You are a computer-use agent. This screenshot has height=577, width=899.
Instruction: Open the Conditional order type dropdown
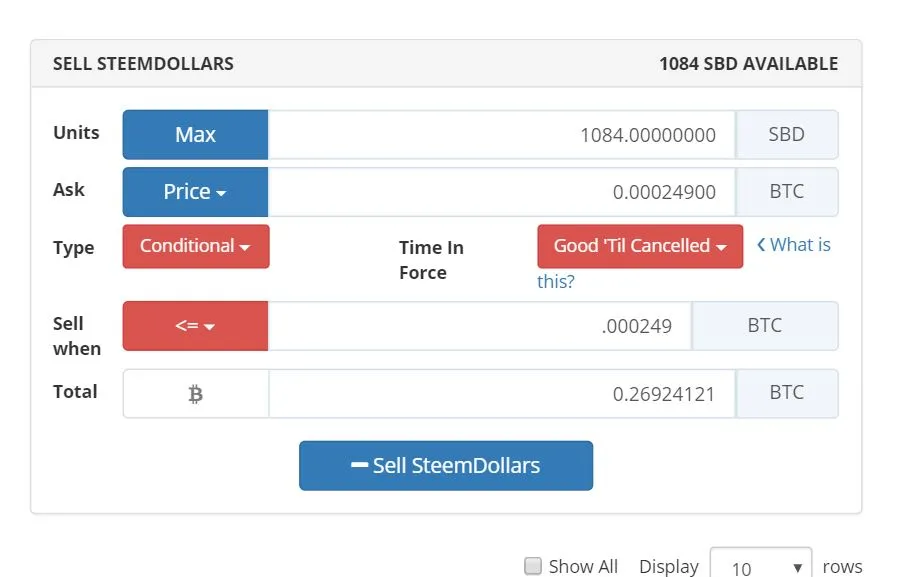196,246
